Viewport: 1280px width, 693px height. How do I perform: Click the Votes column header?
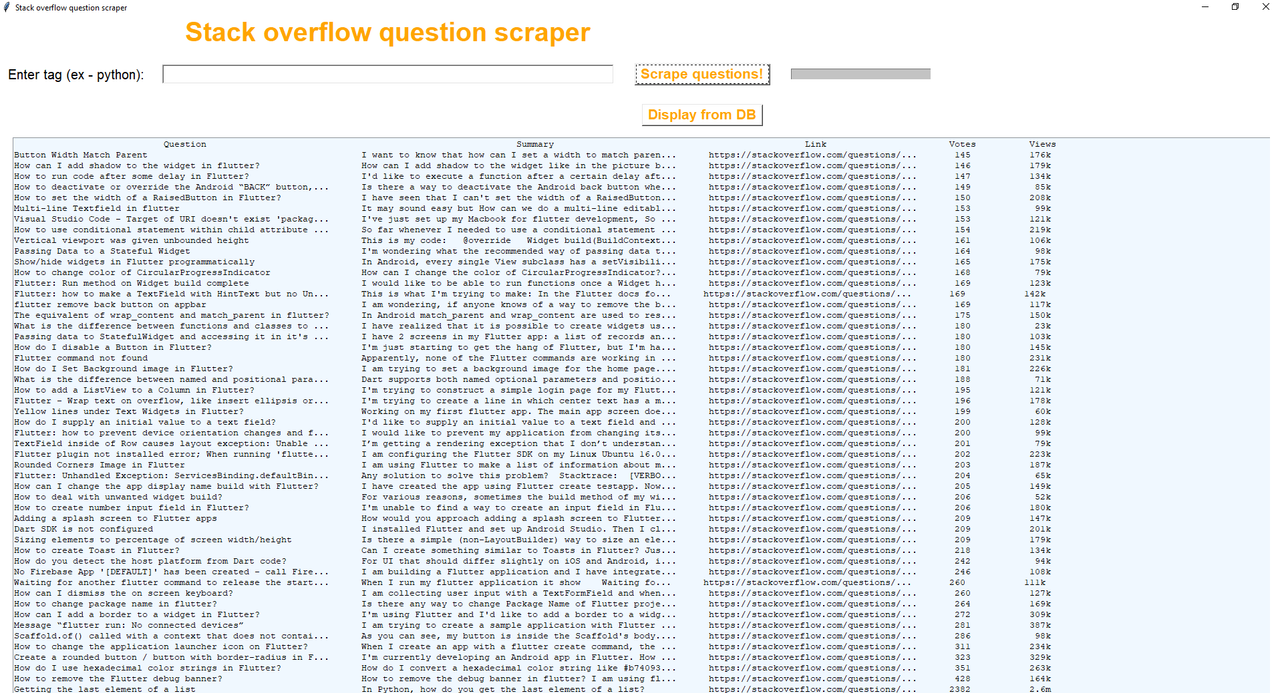962,144
